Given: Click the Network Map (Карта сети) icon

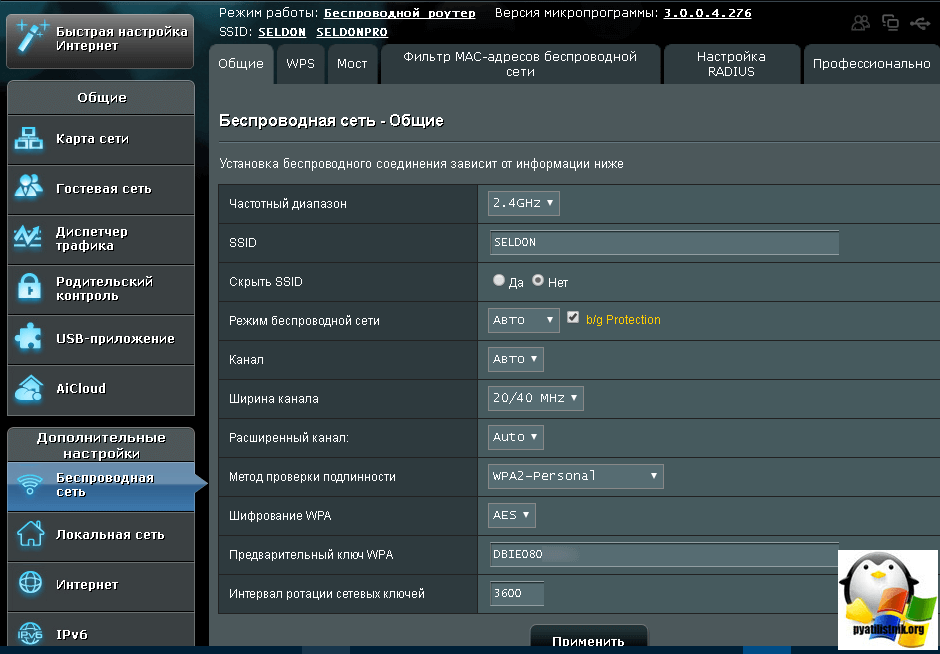Looking at the screenshot, I should tap(29, 139).
